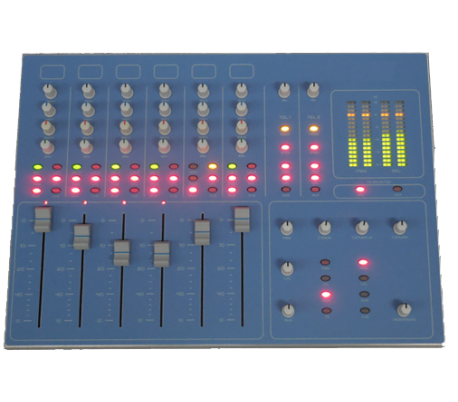Click the leftmost LED level meter column

point(352,134)
